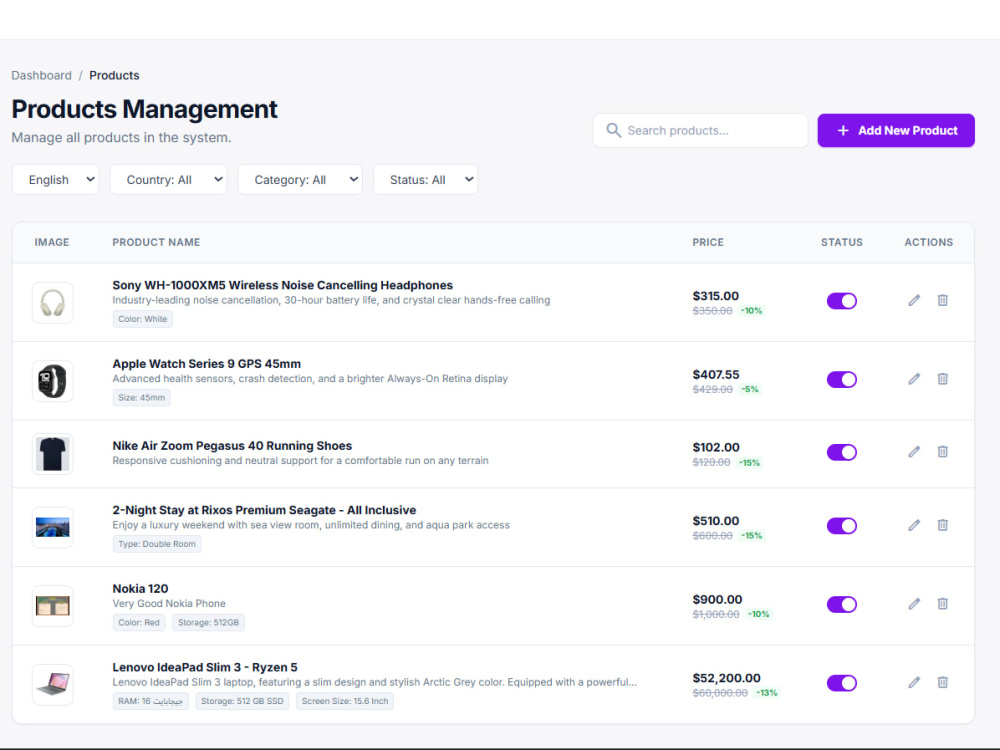
Task: Select the Apple Watch Series 9 GPS 45mm title
Action: point(207,364)
